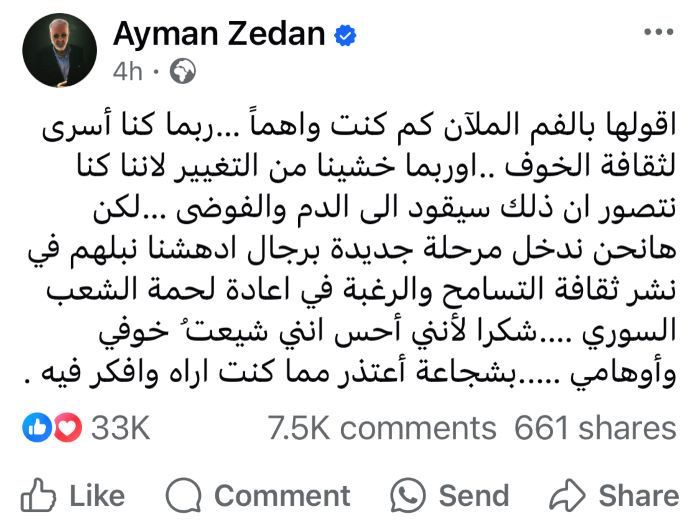The width and height of the screenshot is (700, 524).
Task: View the 661 shares list
Action: 595,428
